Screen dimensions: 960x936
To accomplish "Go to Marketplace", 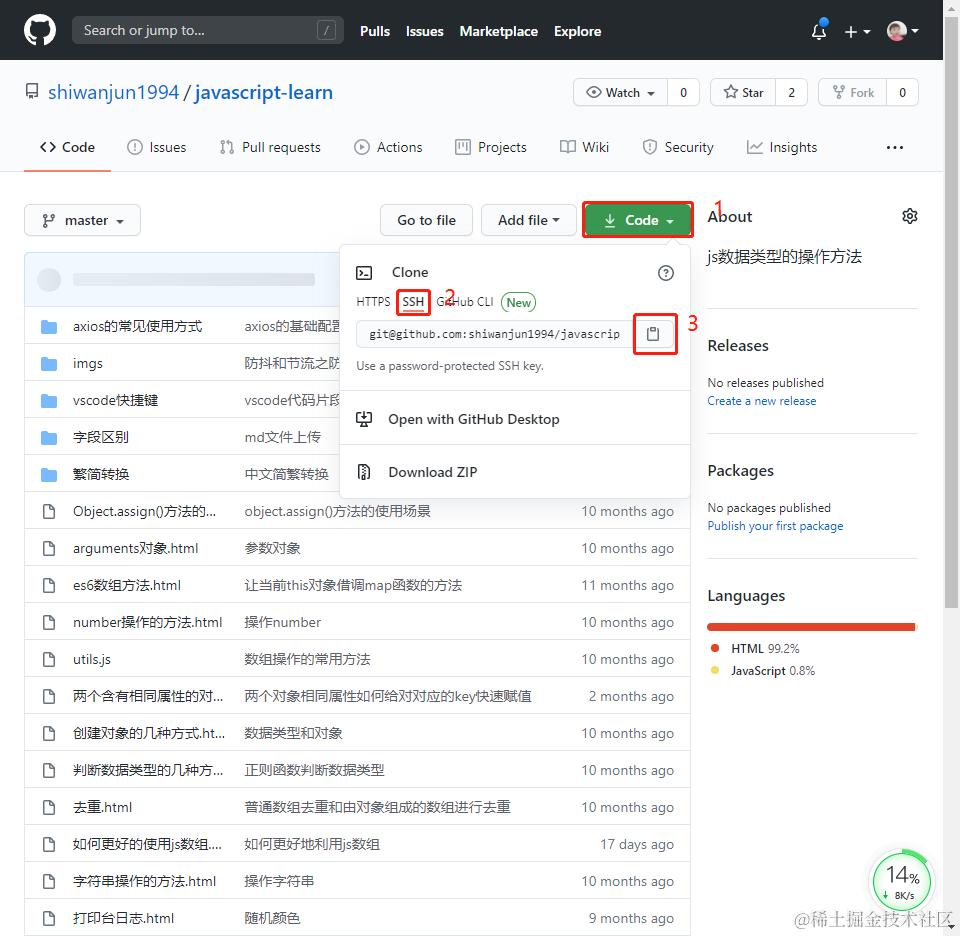I will 498,31.
